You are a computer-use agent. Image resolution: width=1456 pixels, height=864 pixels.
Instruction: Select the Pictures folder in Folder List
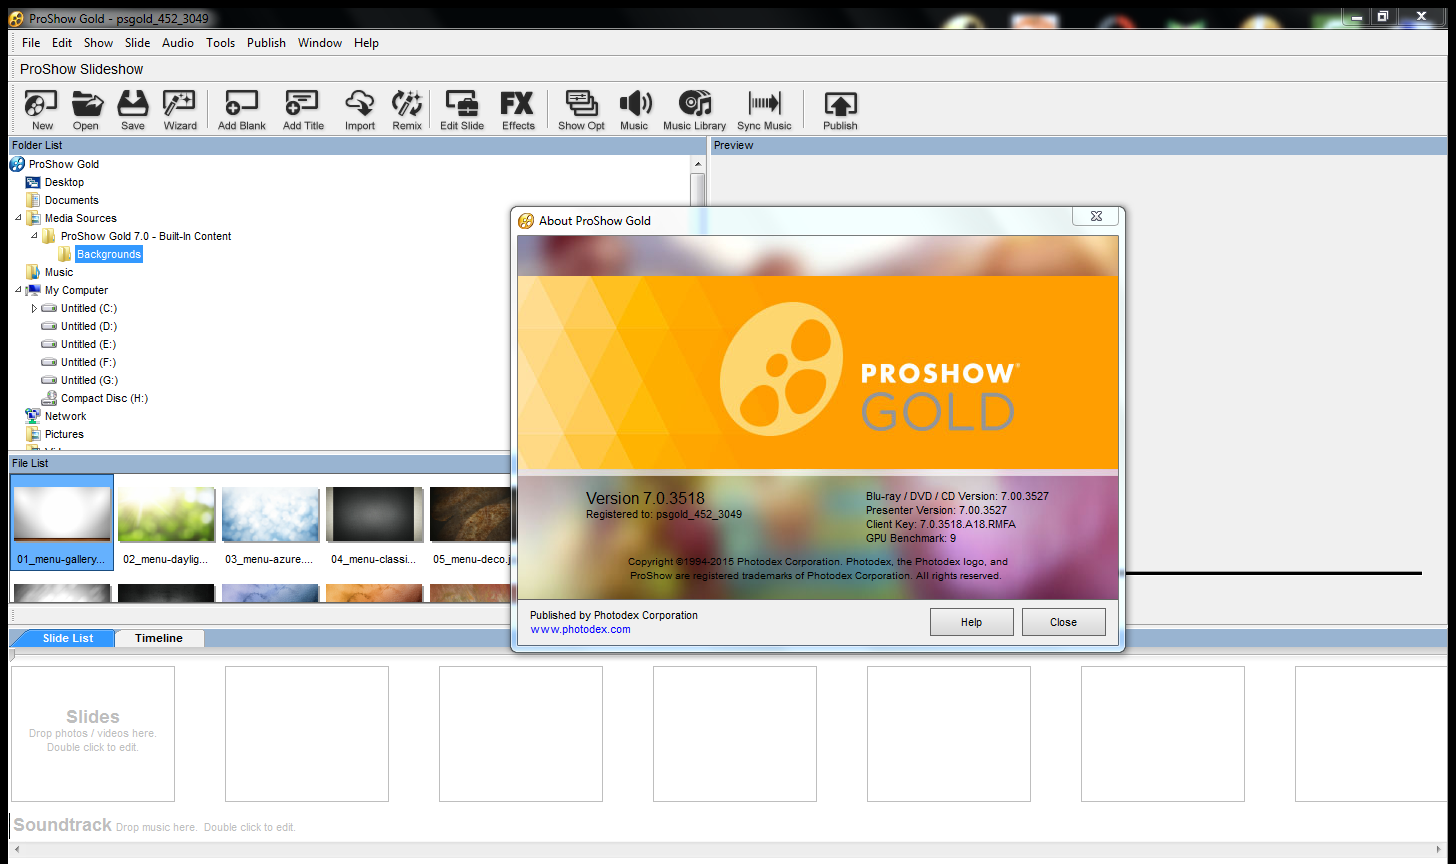coord(64,434)
